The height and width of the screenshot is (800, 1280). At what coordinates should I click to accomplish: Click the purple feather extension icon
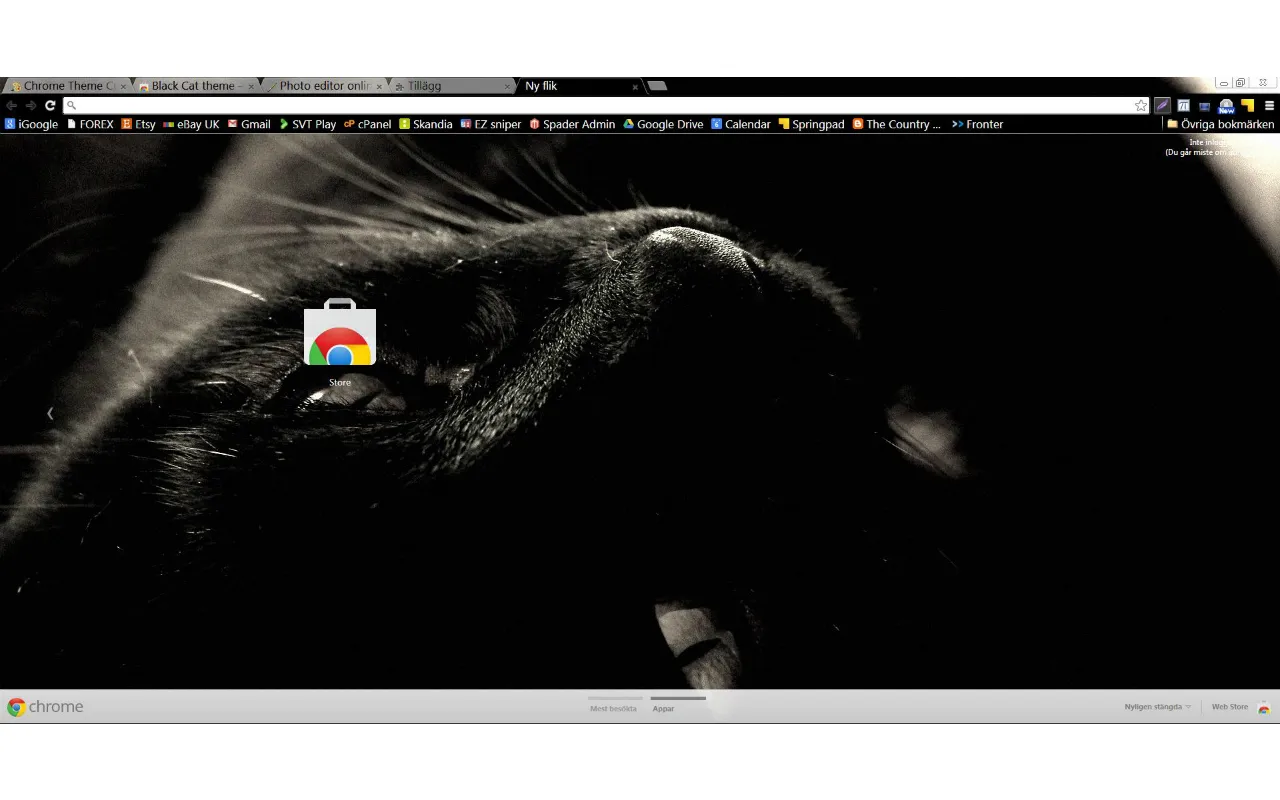click(x=1163, y=105)
